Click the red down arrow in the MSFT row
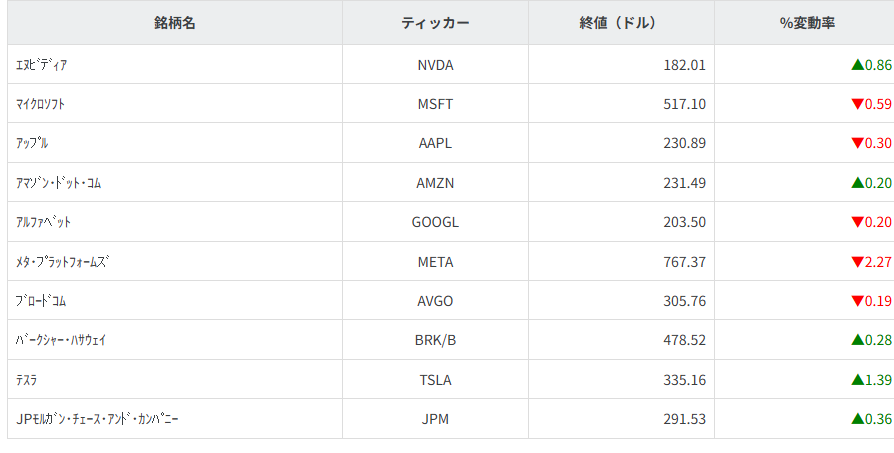 point(857,104)
